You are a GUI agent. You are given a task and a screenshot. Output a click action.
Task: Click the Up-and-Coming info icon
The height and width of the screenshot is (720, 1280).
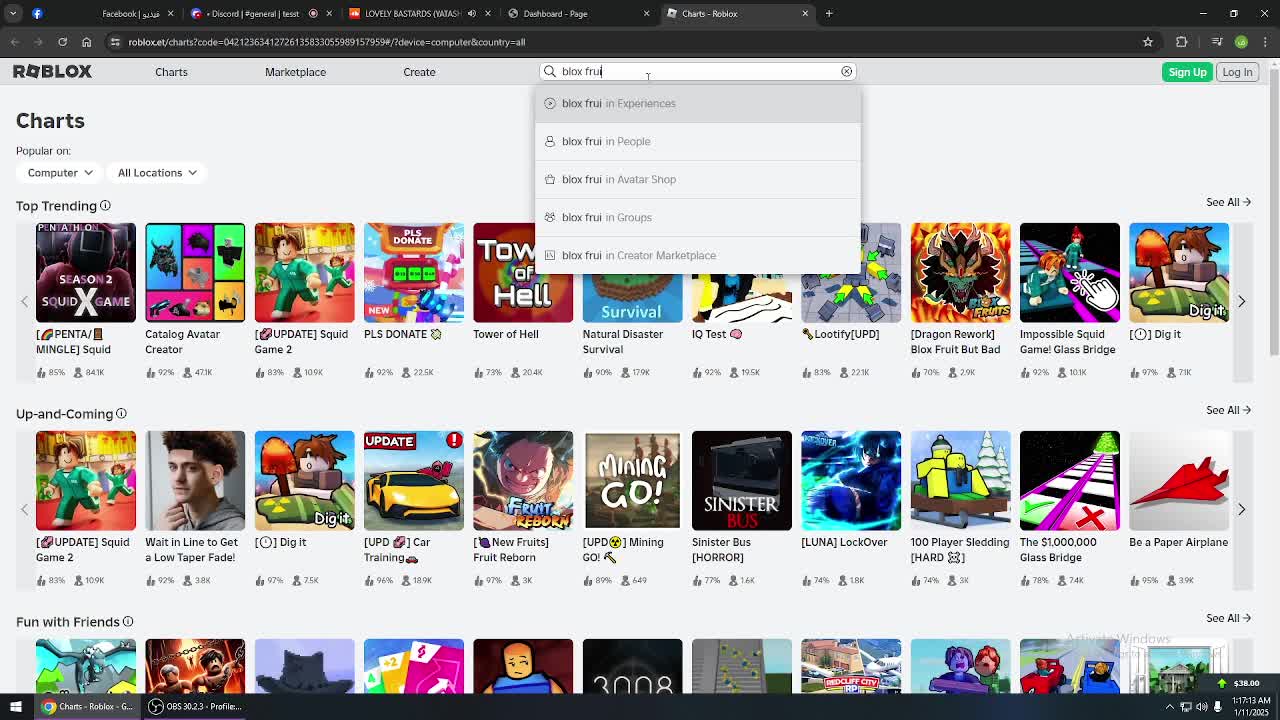(121, 414)
